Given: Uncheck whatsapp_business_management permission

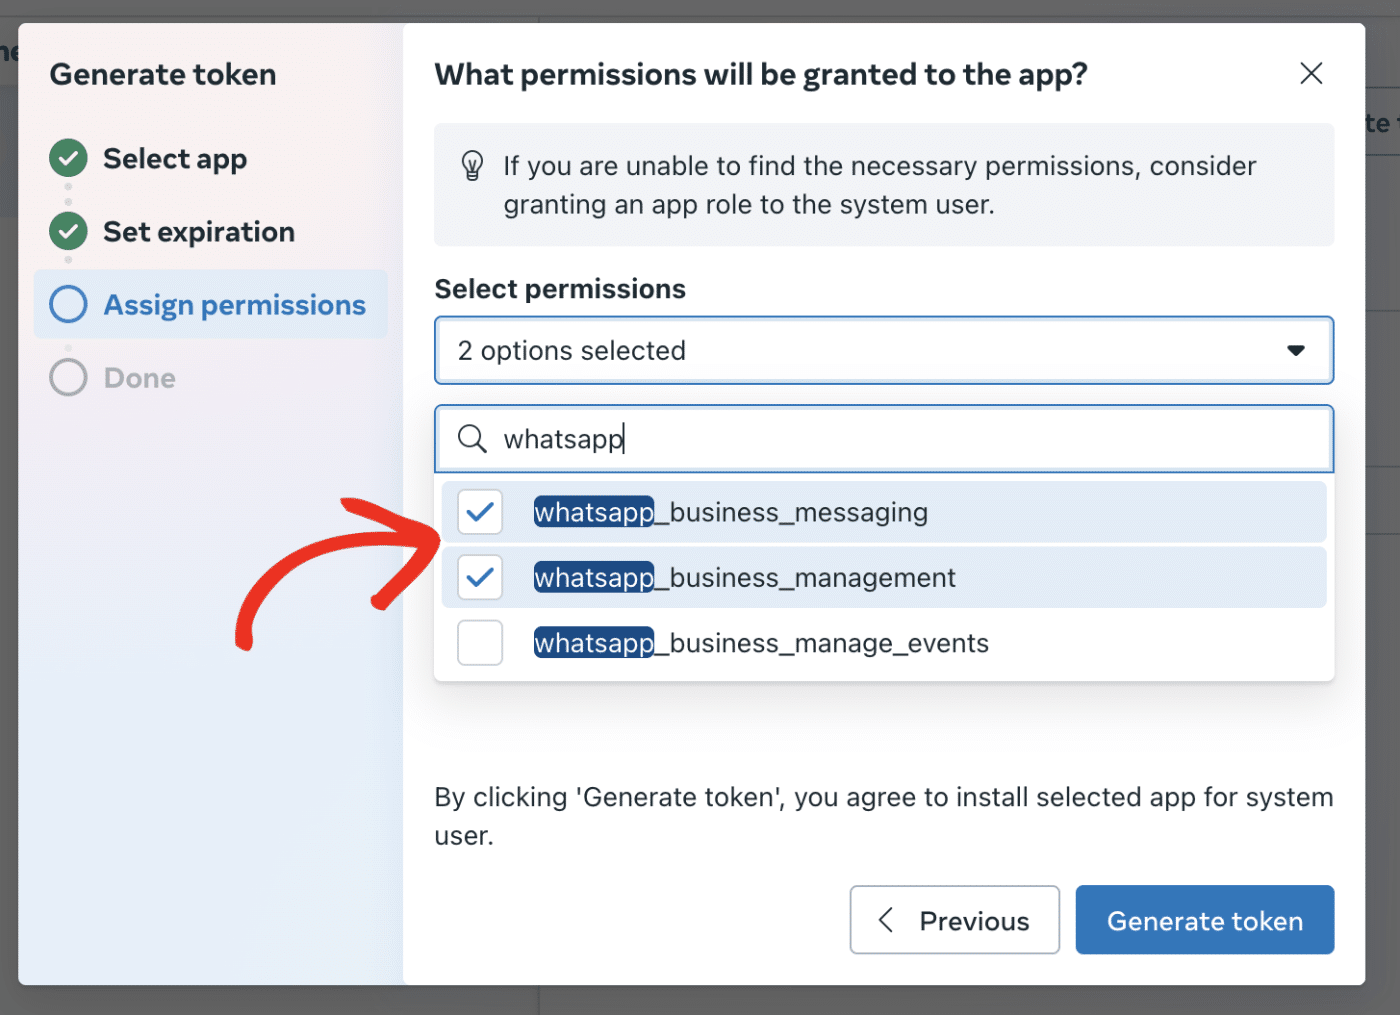Looking at the screenshot, I should pyautogui.click(x=480, y=577).
